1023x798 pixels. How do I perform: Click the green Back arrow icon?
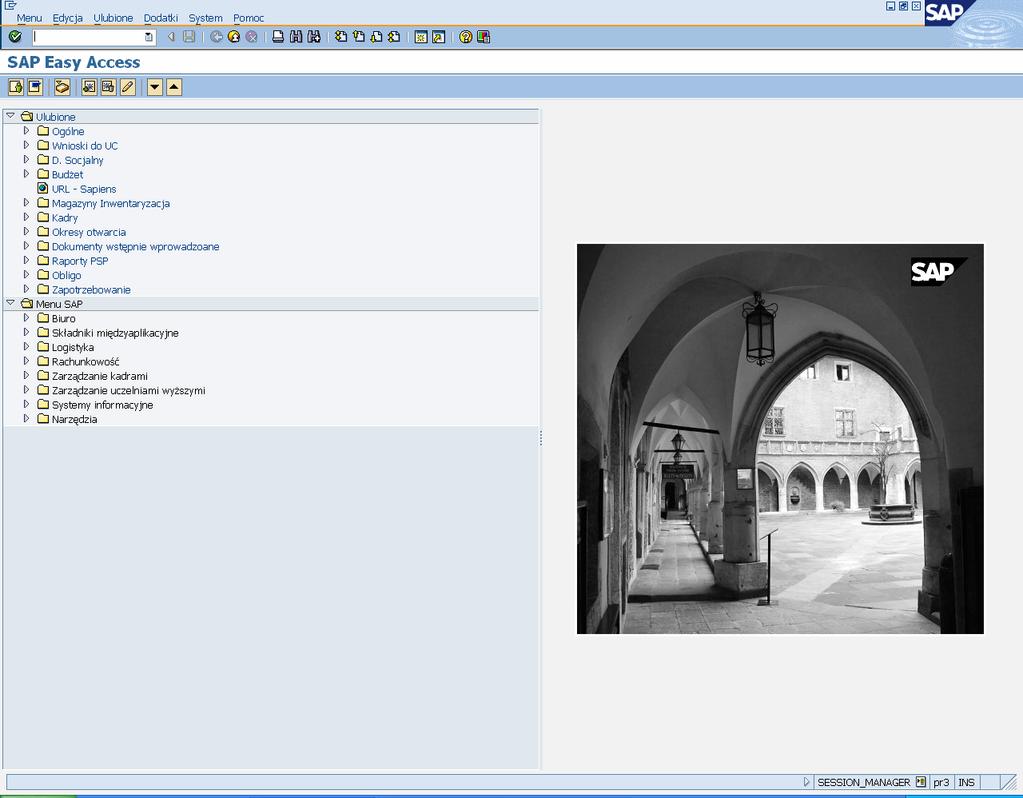click(216, 37)
